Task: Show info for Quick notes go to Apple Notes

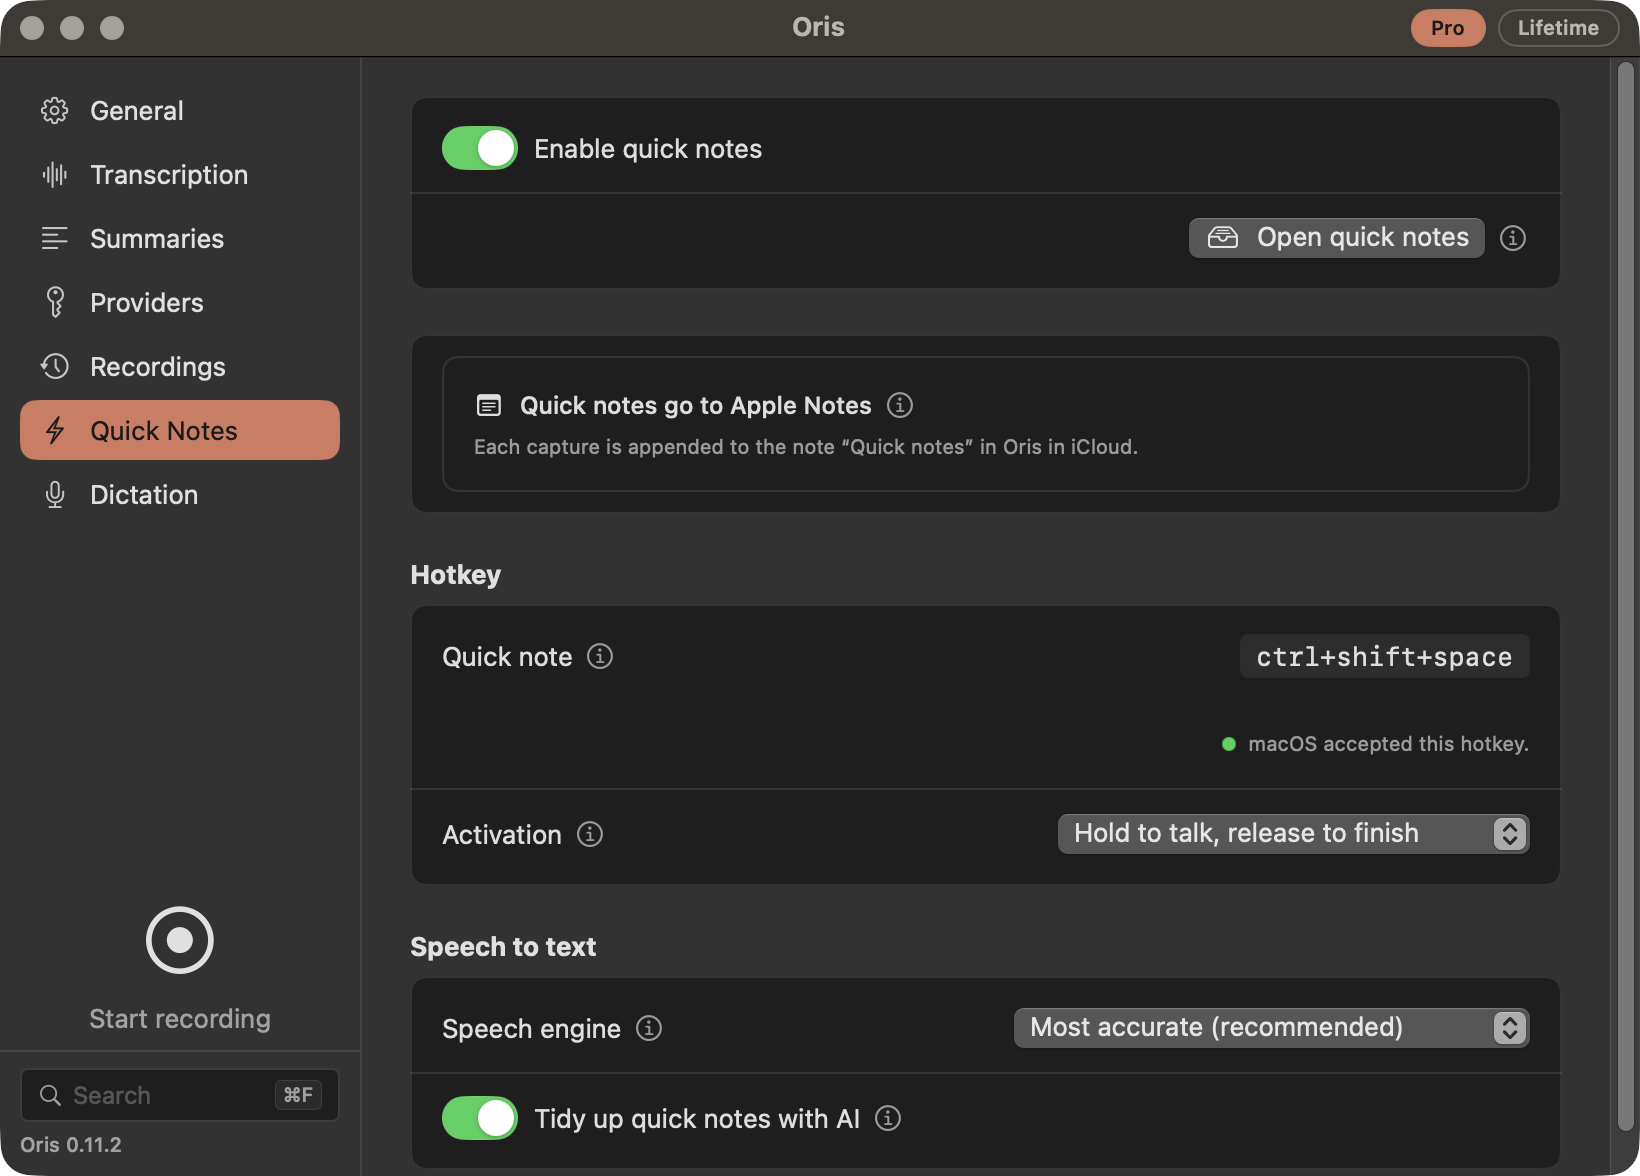Action: tap(900, 405)
